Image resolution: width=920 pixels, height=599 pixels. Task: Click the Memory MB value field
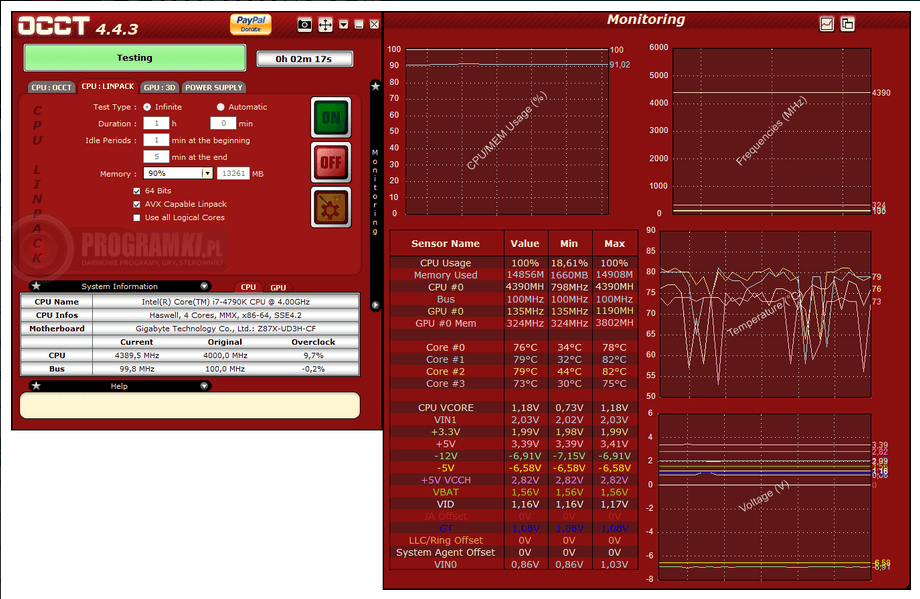tap(234, 173)
